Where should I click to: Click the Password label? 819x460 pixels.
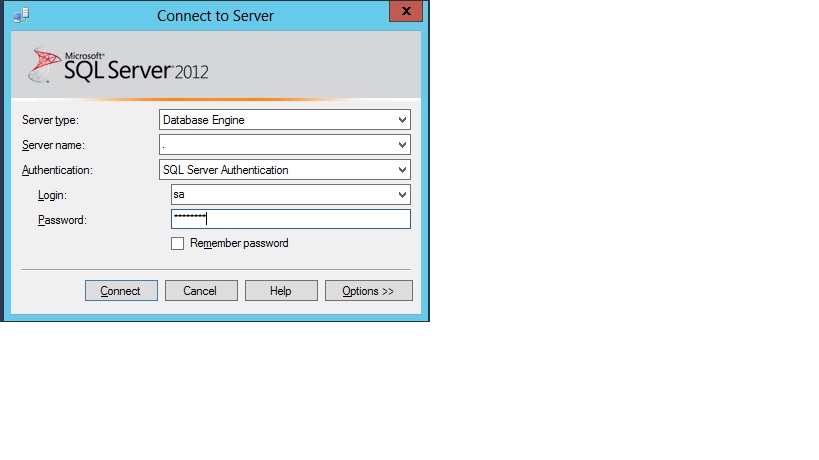[x=62, y=220]
